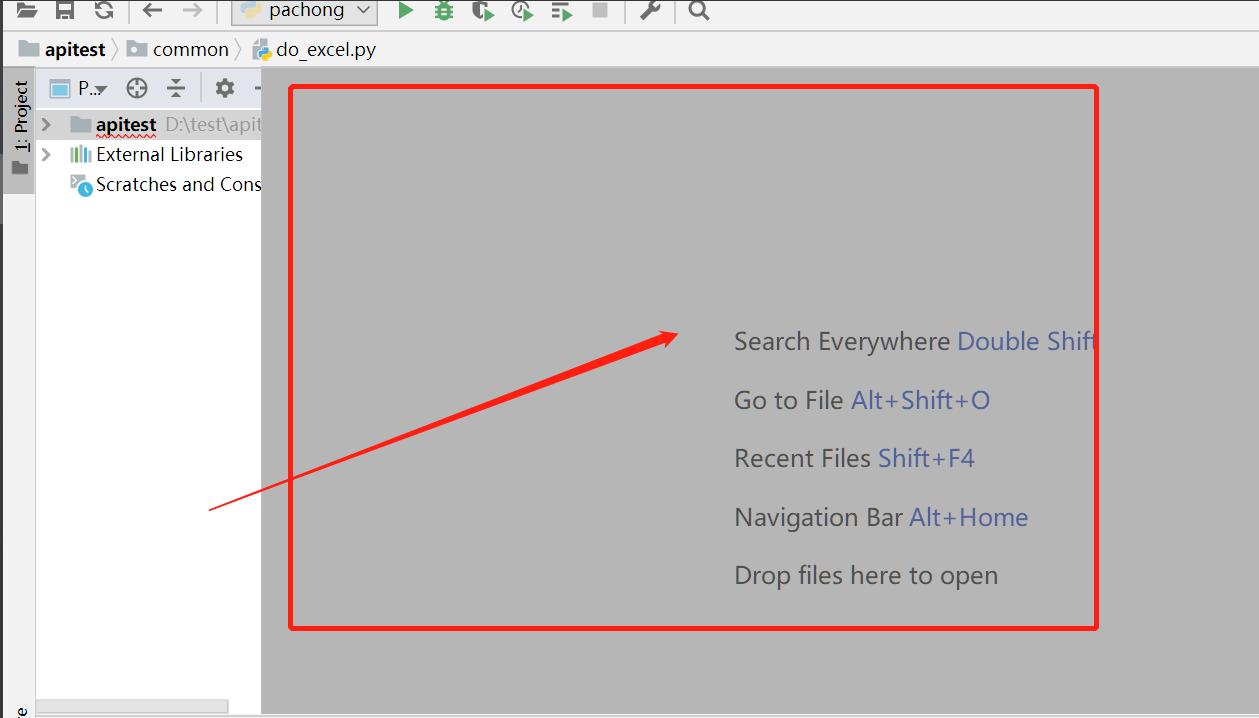Expand the apitest project folder
The image size is (1259, 718).
(x=46, y=125)
